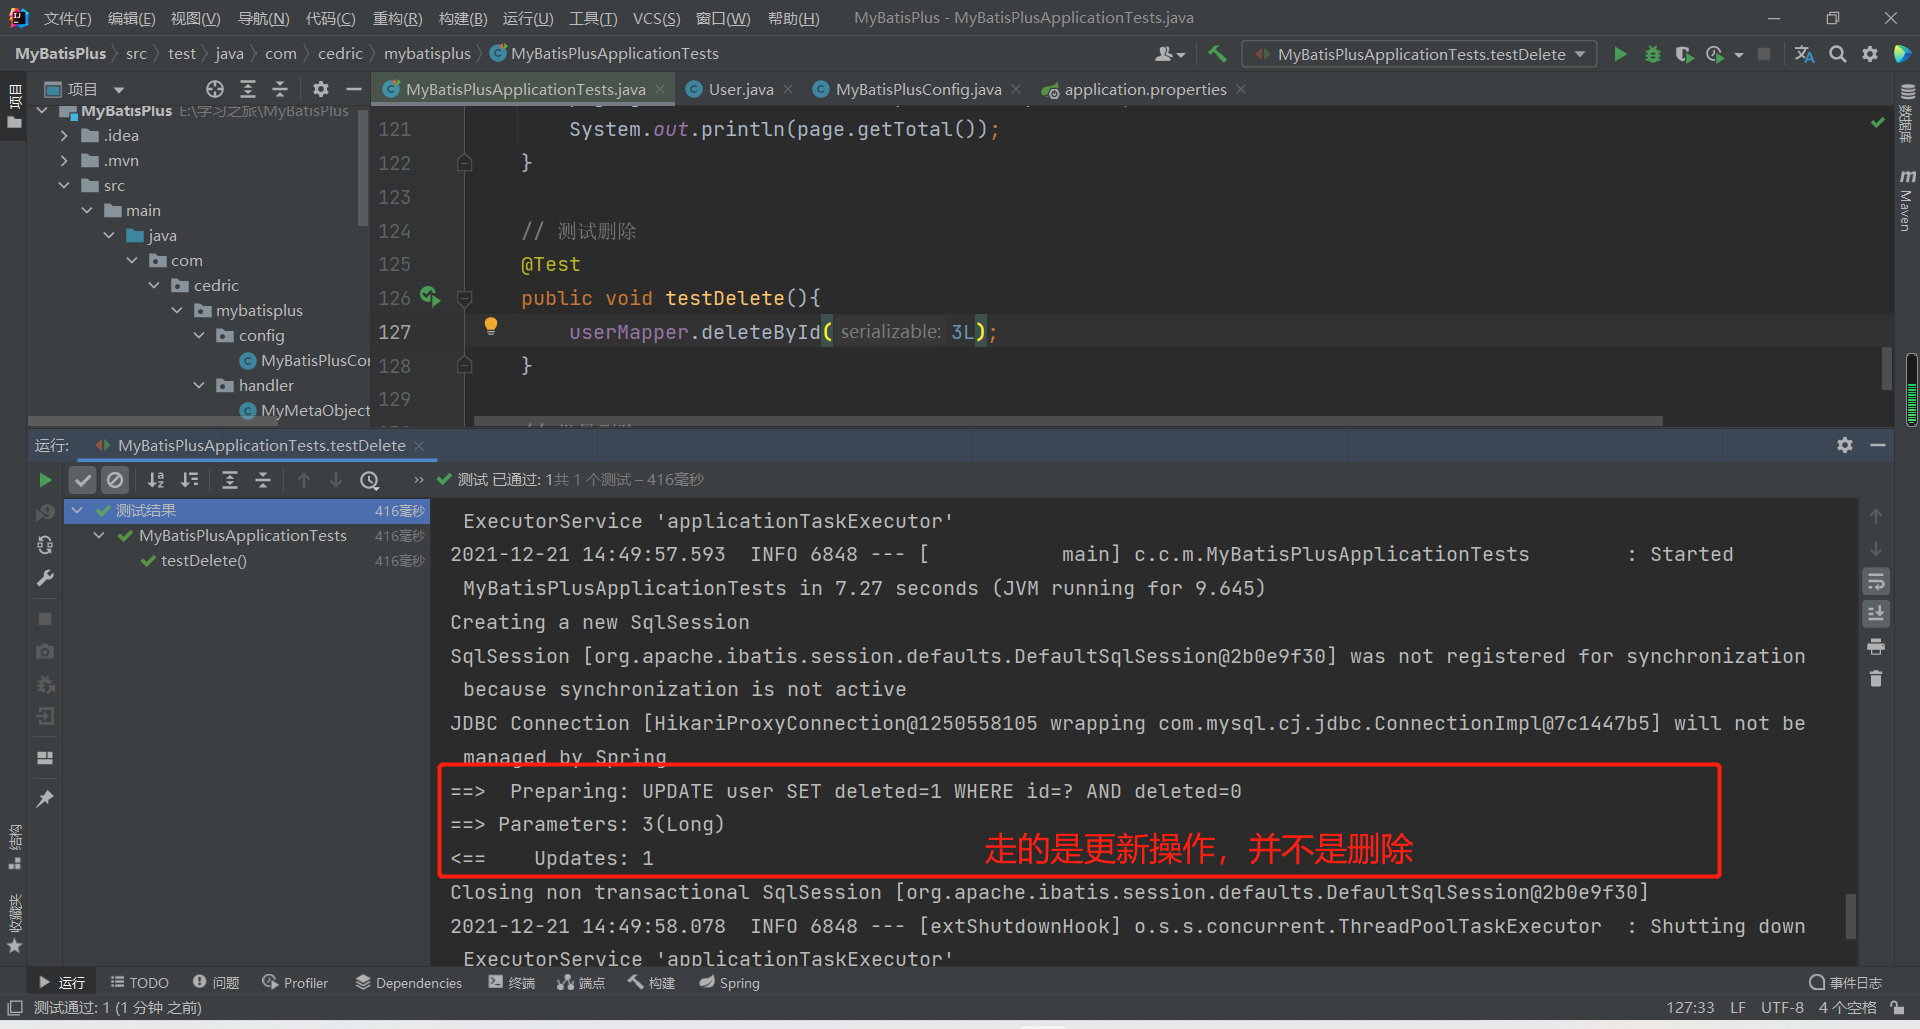Close the MyBatisPlusApplicationTests.java tab
The image size is (1920, 1029).
tap(660, 89)
